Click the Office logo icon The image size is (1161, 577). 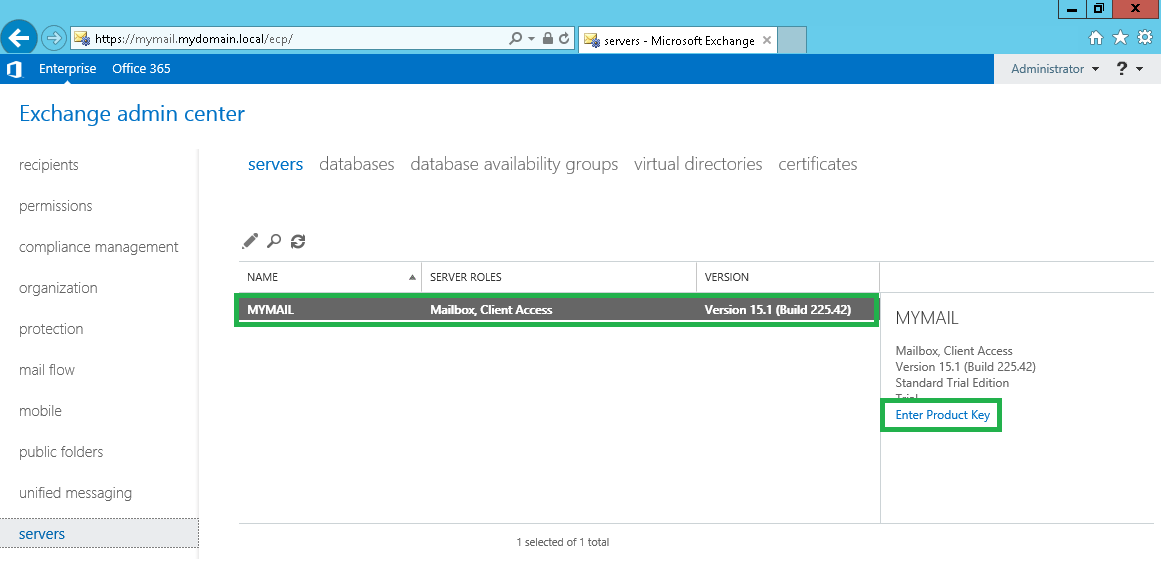coord(13,69)
